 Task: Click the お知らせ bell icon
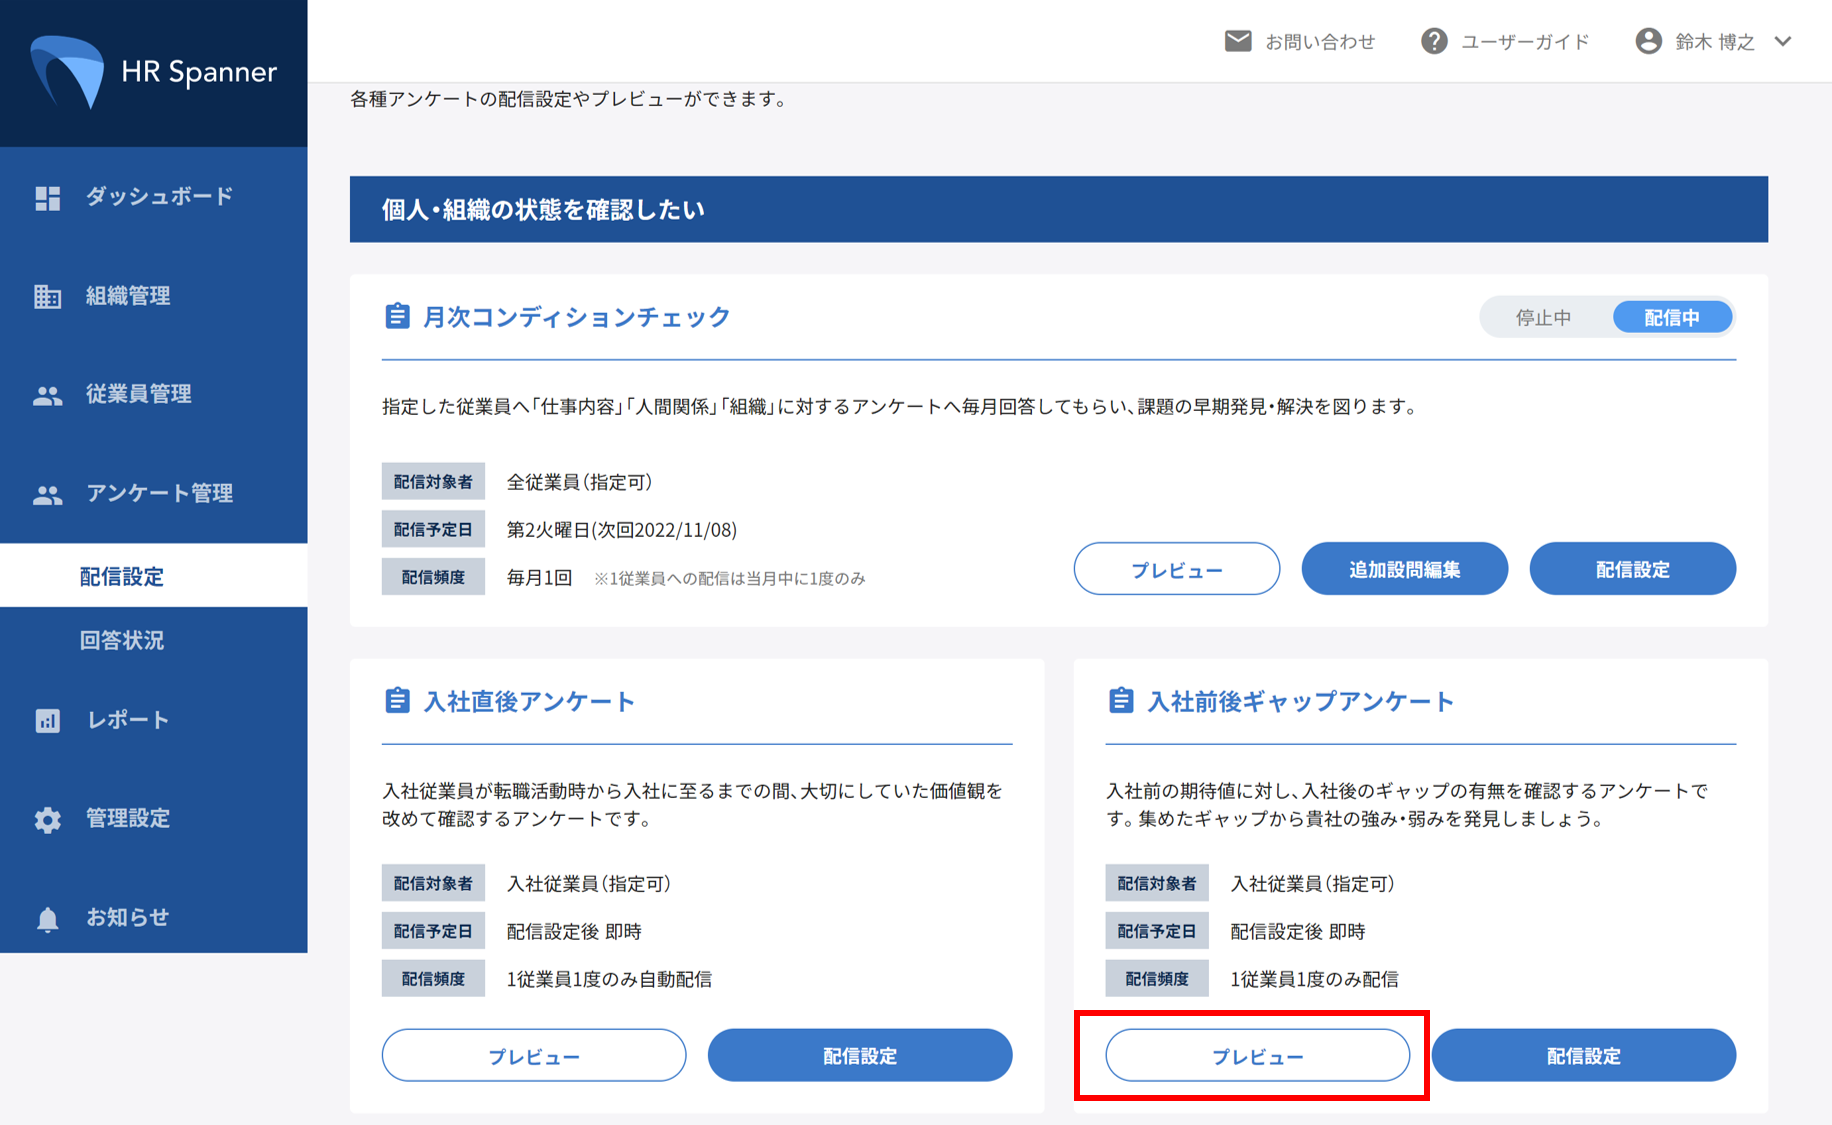click(47, 919)
